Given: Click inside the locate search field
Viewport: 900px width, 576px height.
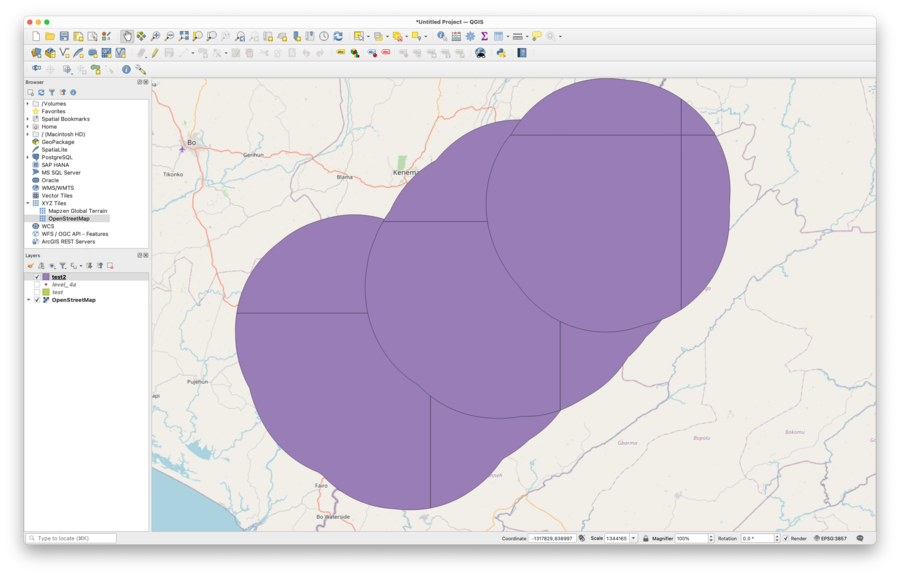Looking at the screenshot, I should tap(70, 537).
